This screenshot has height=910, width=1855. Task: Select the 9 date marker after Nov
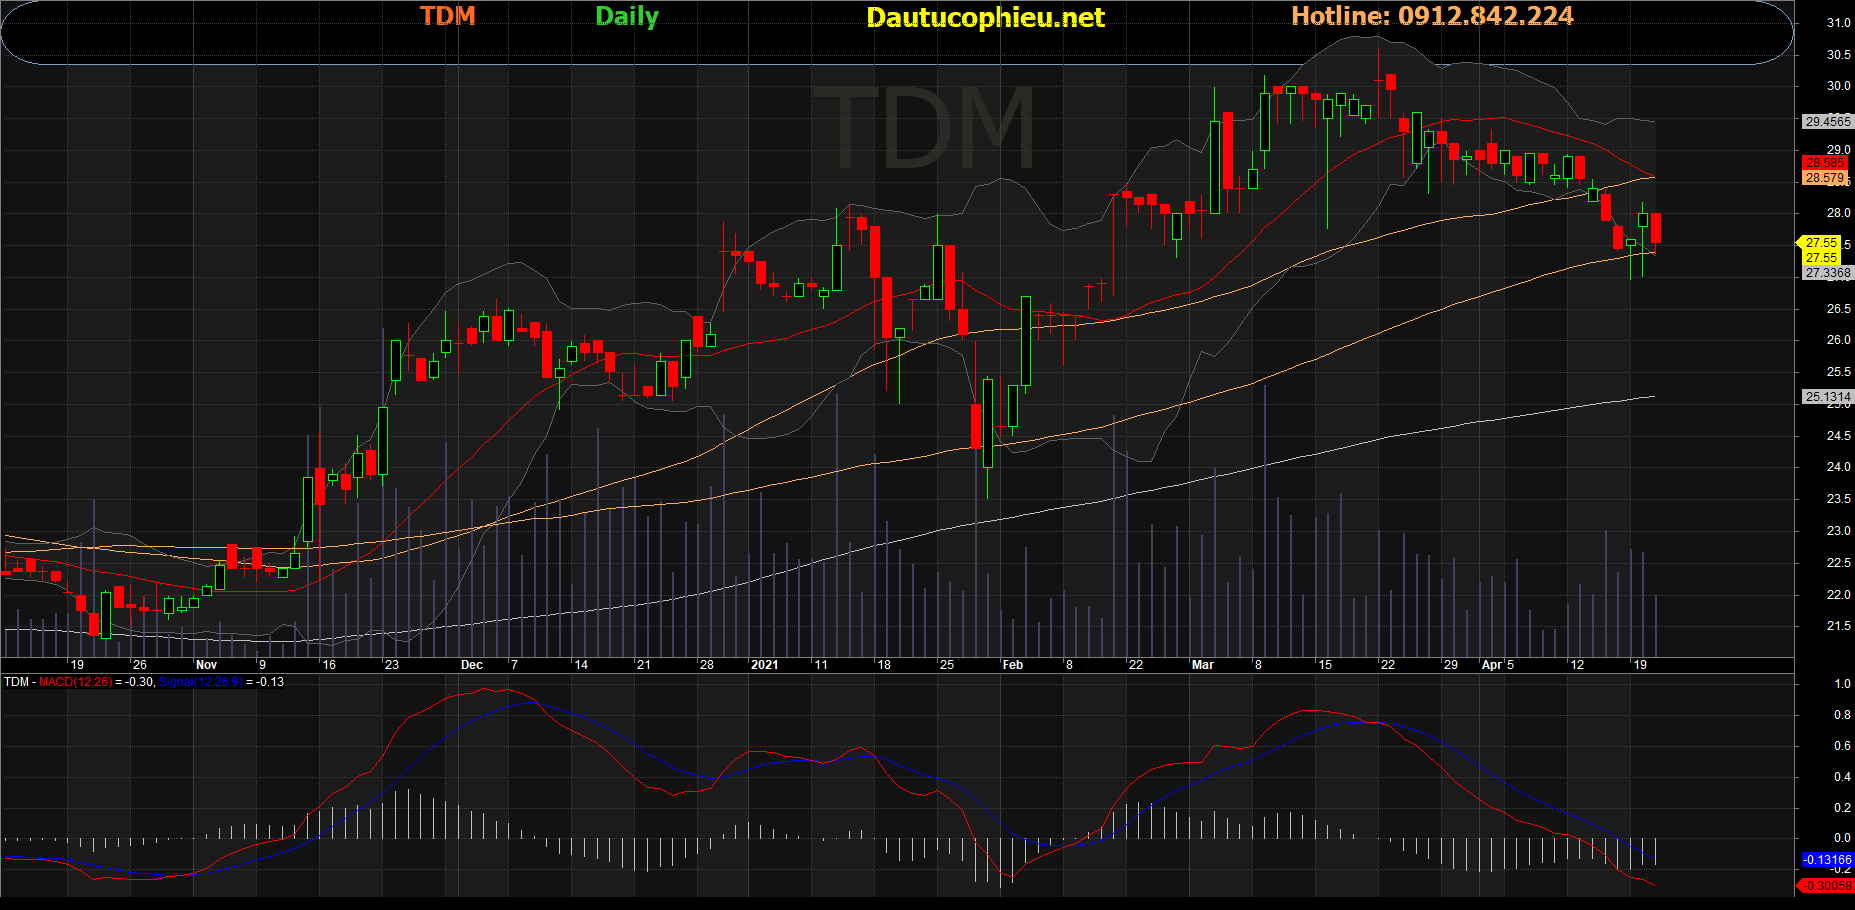pyautogui.click(x=262, y=665)
